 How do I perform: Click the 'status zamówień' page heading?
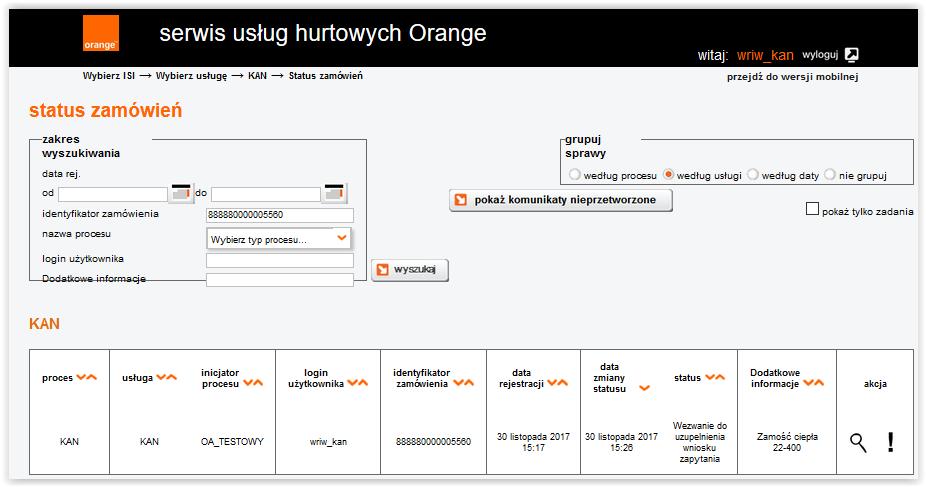[106, 110]
